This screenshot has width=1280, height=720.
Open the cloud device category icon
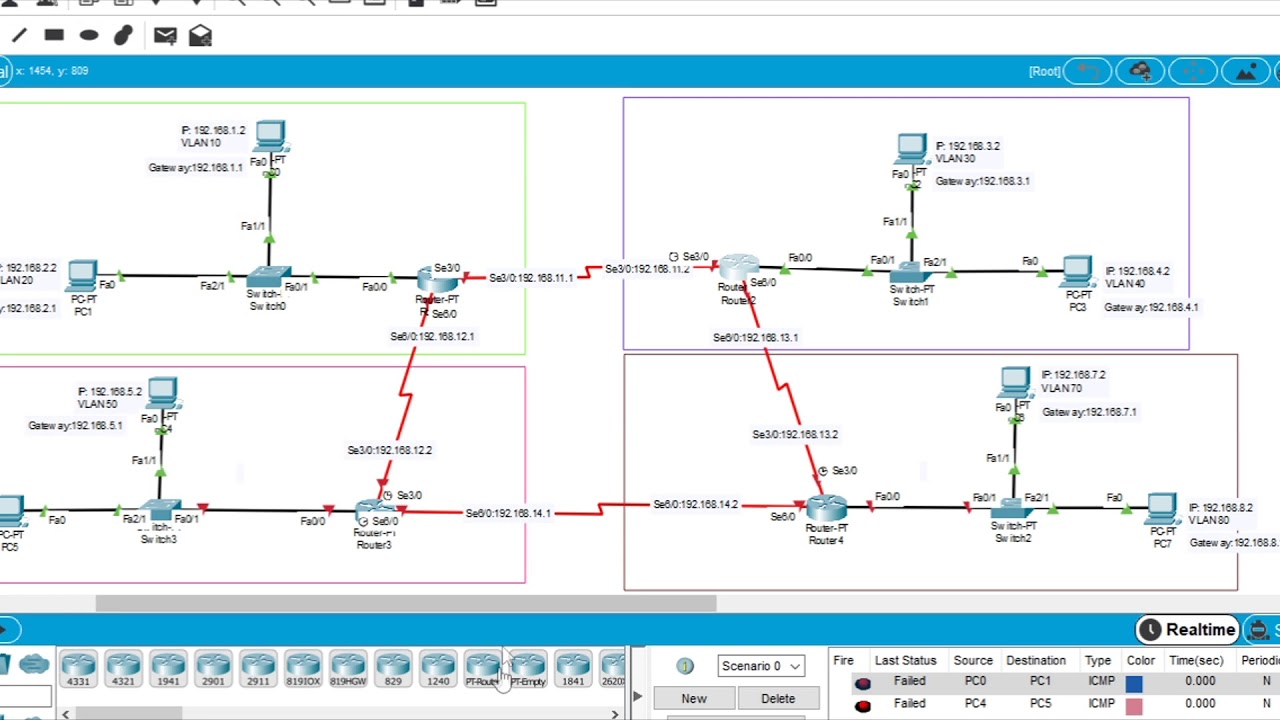tap(34, 664)
